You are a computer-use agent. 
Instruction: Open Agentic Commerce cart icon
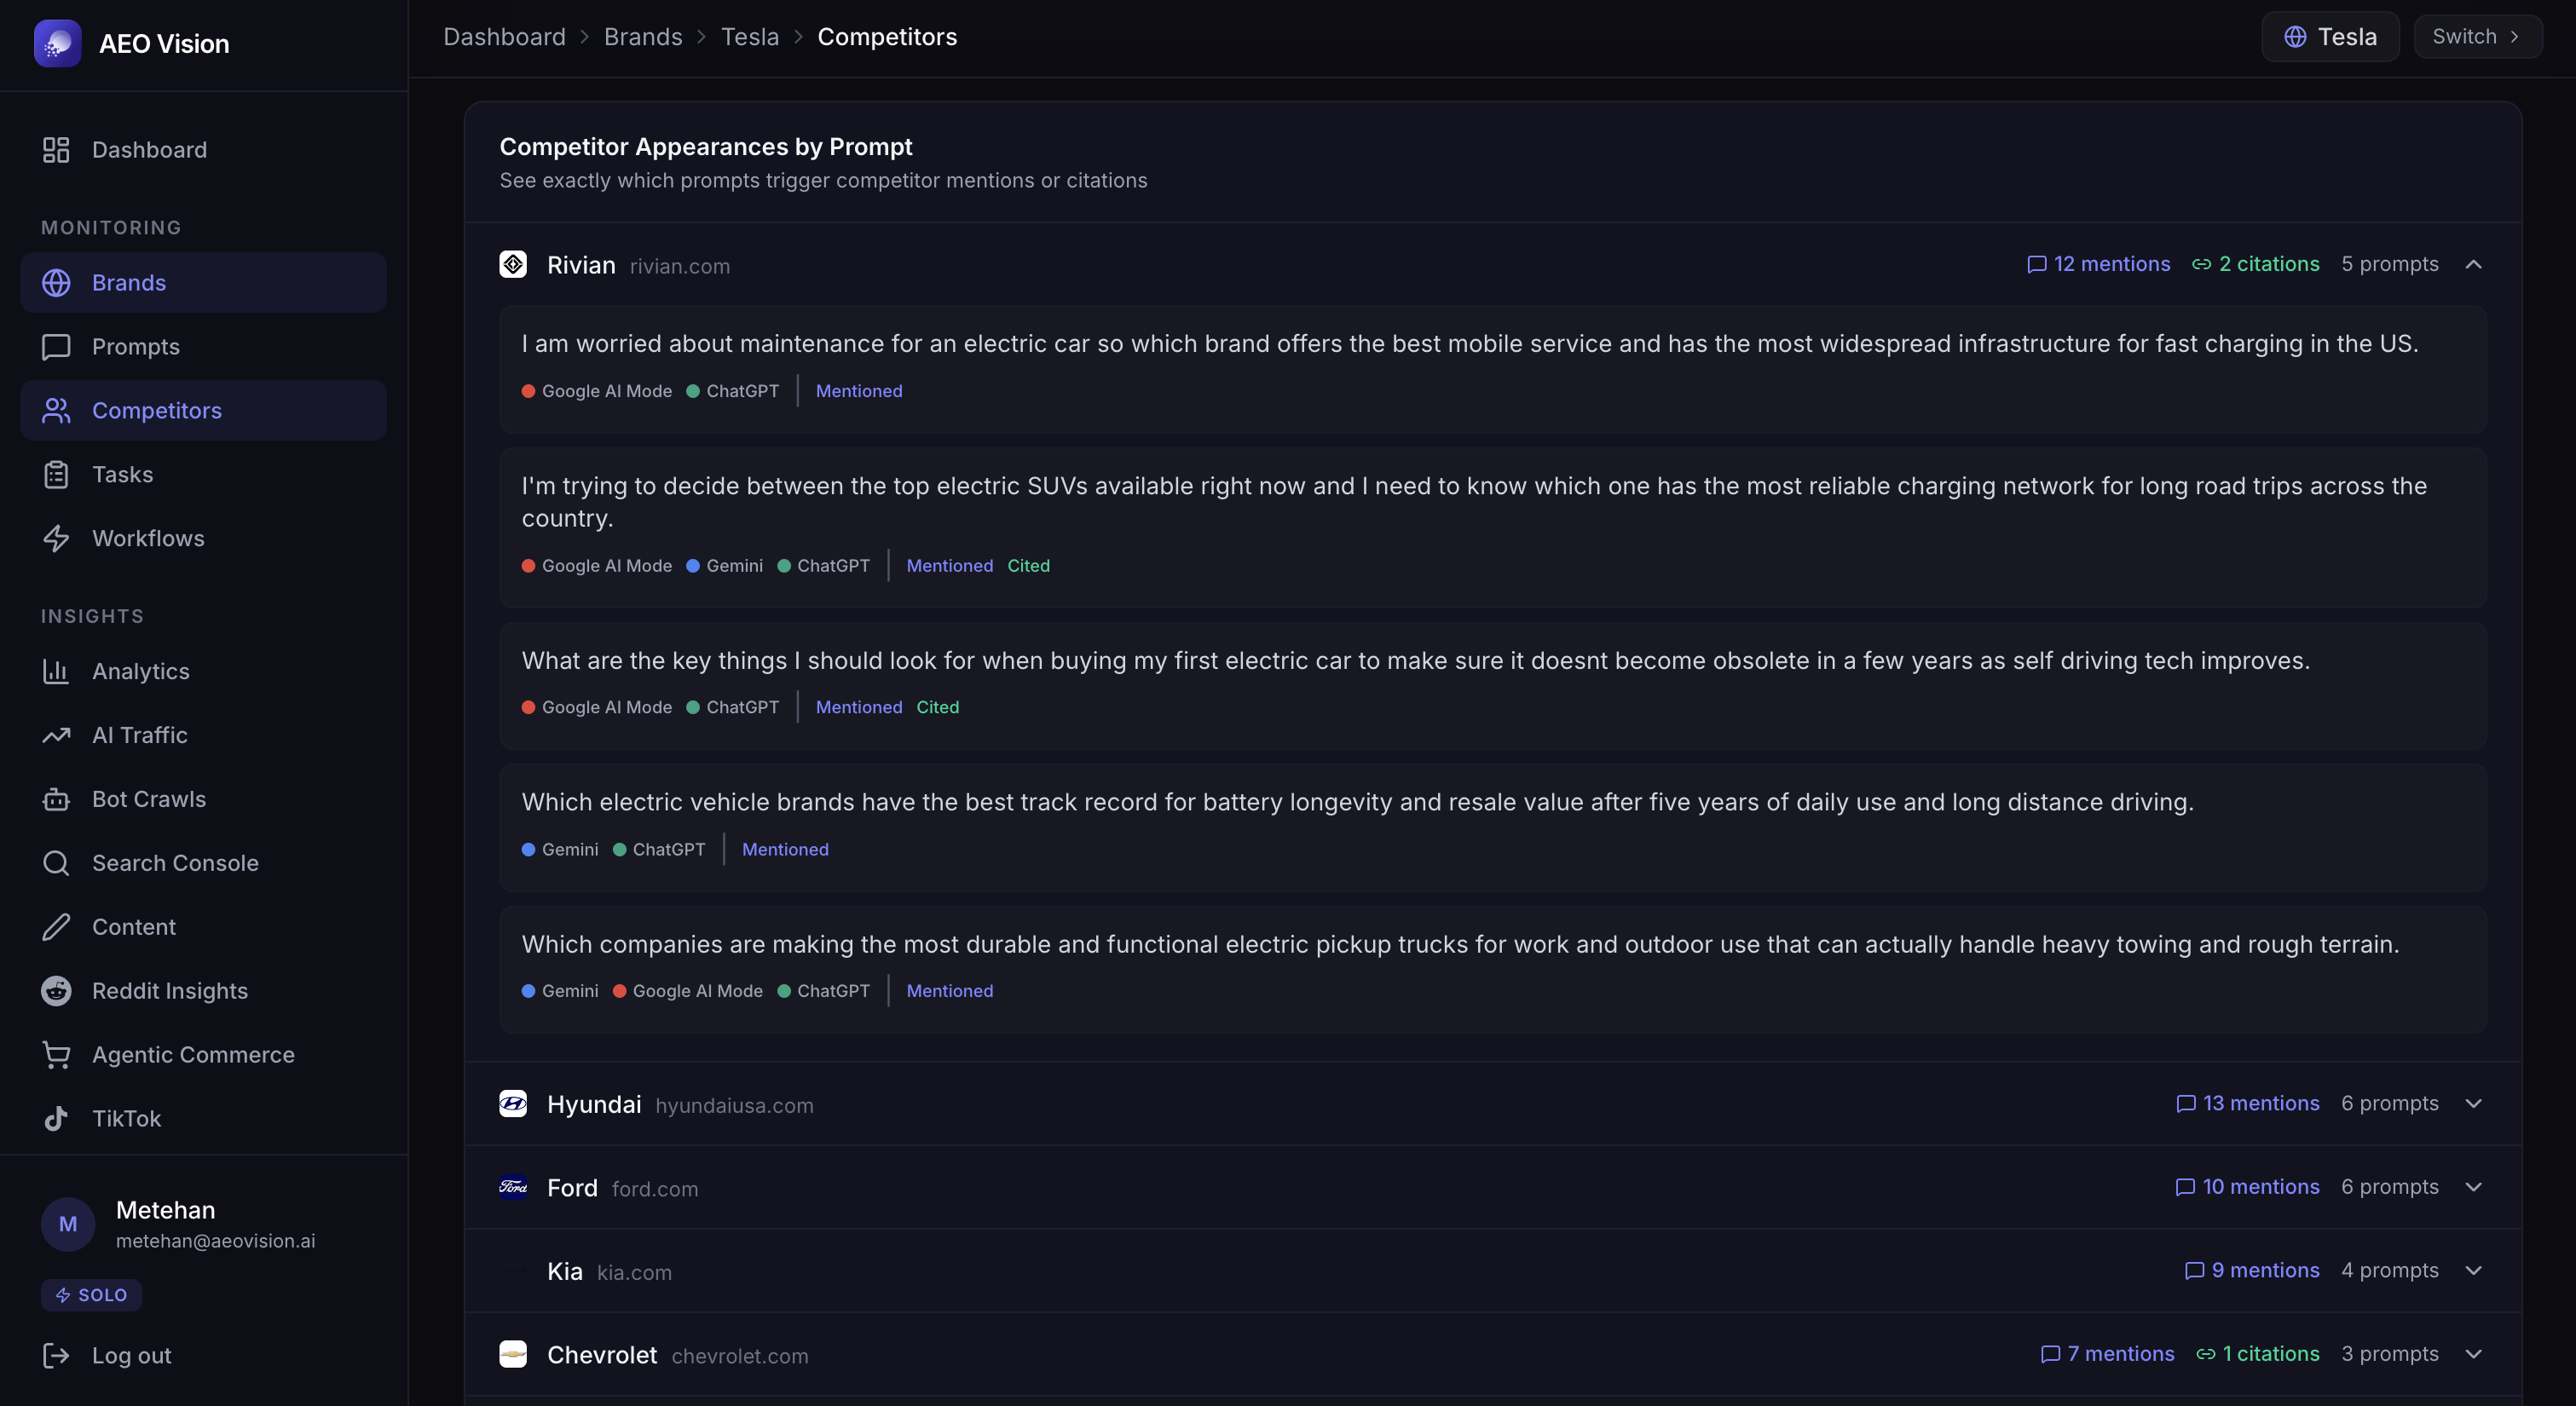coord(56,1054)
